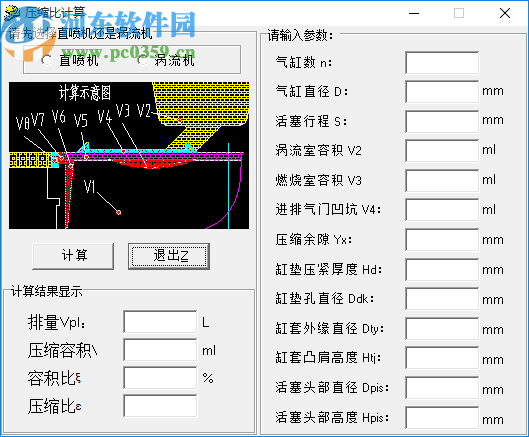
Task: Click the 计算 button
Action: click(x=73, y=256)
